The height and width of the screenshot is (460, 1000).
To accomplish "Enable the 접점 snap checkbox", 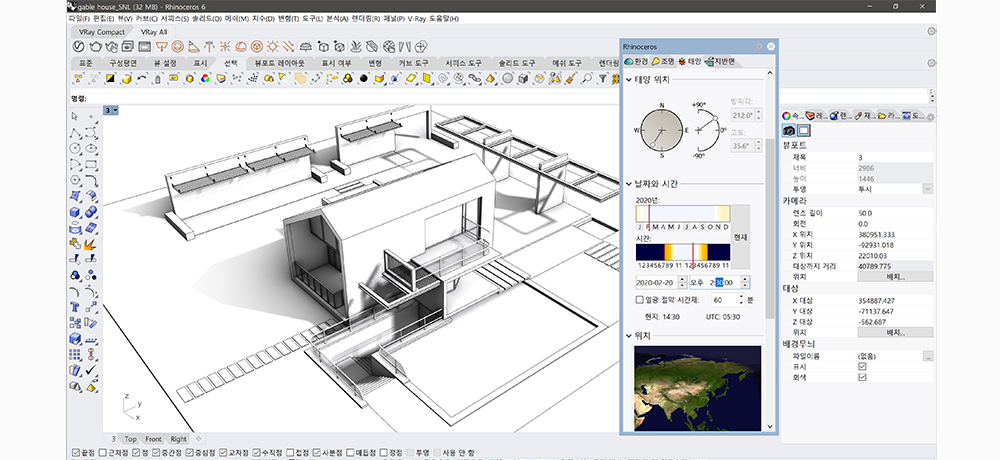I will pos(291,452).
